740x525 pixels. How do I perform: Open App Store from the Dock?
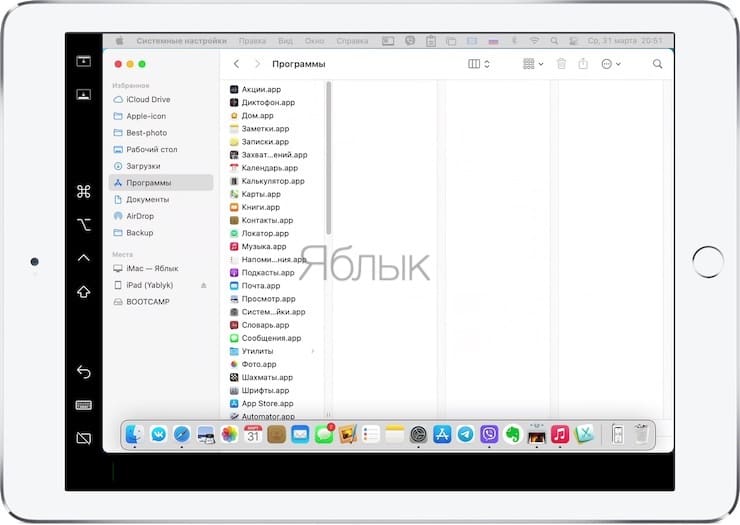point(442,434)
